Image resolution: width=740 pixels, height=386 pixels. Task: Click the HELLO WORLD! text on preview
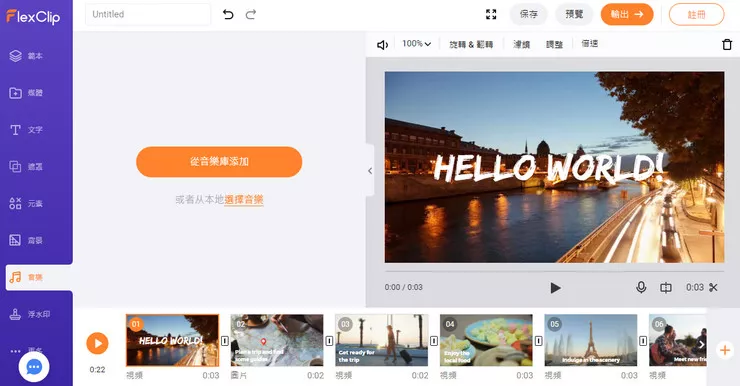tap(548, 167)
